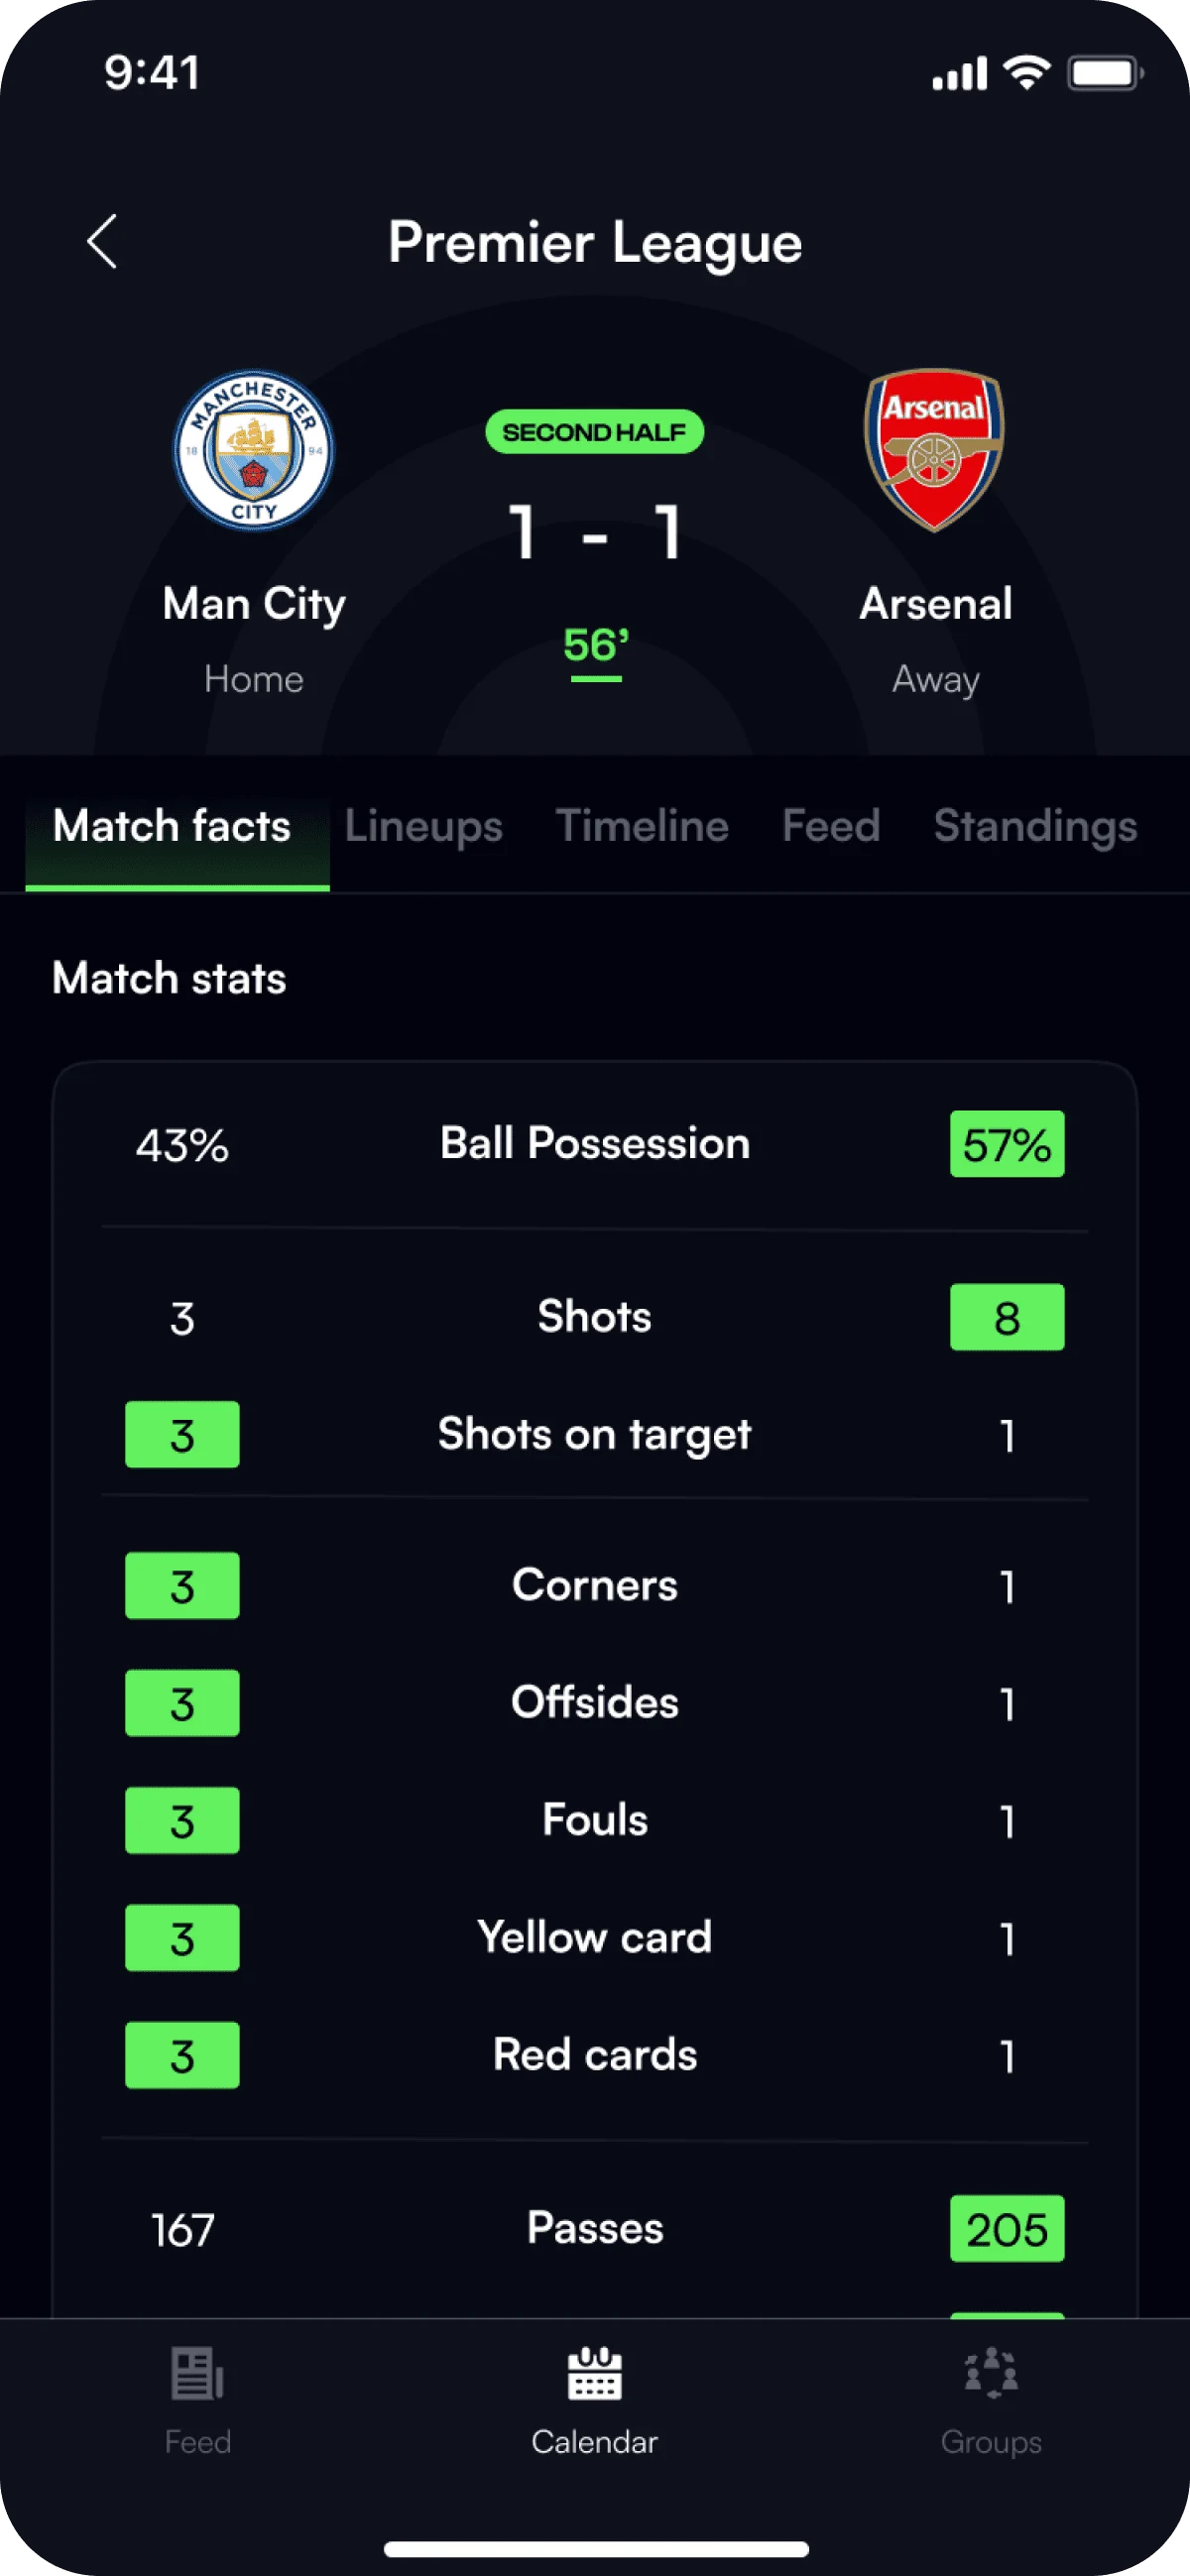1190x2576 pixels.
Task: Expand the Ball Possession stat row
Action: click(594, 1143)
